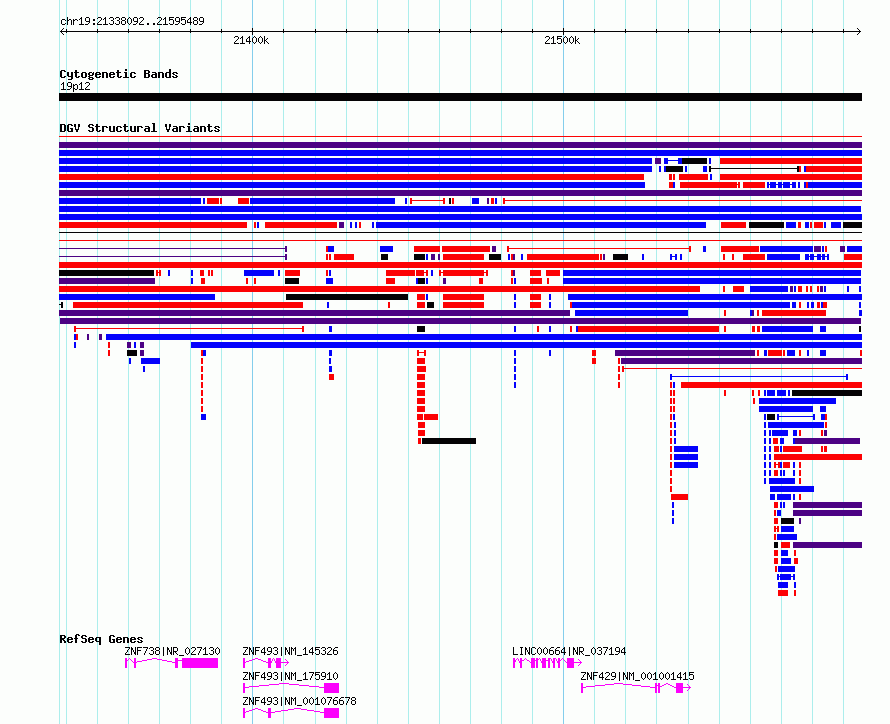Click the 21400k ruler tick label
The height and width of the screenshot is (724, 890).
click(x=251, y=41)
